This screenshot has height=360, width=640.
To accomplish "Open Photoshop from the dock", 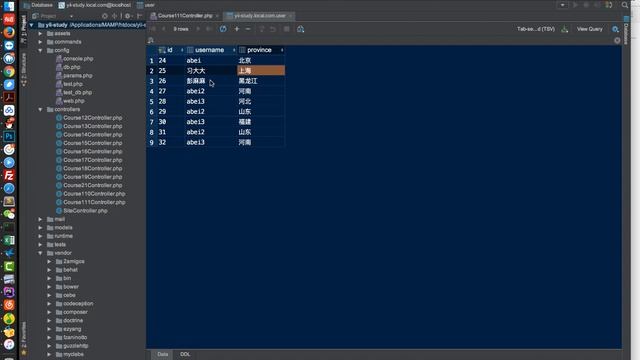I will (x=9, y=136).
